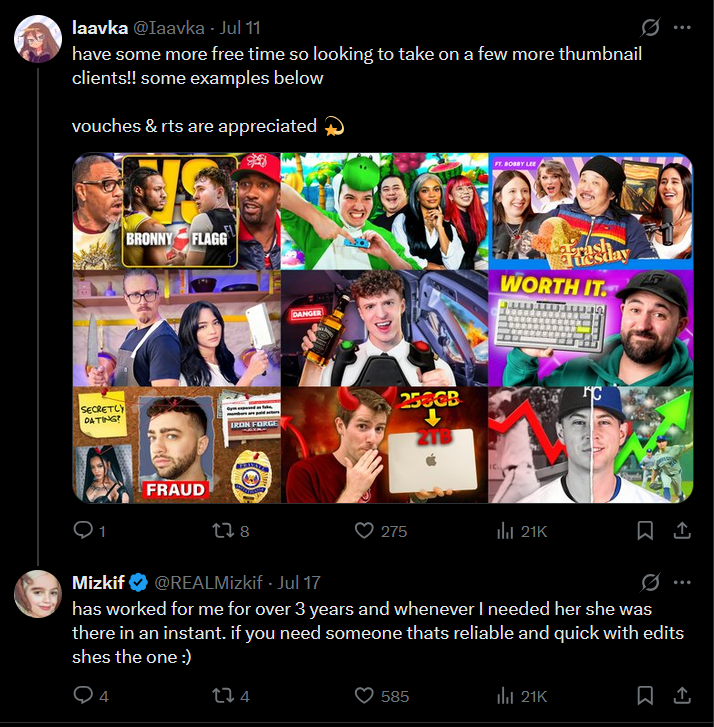The width and height of the screenshot is (714, 727).
Task: Retweet laavka's thumbnail post
Action: [223, 530]
